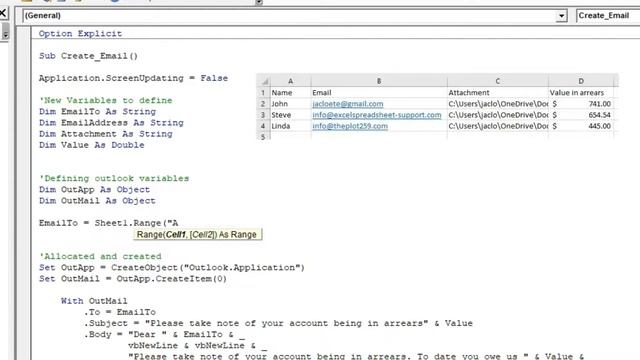This screenshot has height=360, width=640.
Task: Click the "Dim OutApp As Object" line
Action: tap(94, 189)
